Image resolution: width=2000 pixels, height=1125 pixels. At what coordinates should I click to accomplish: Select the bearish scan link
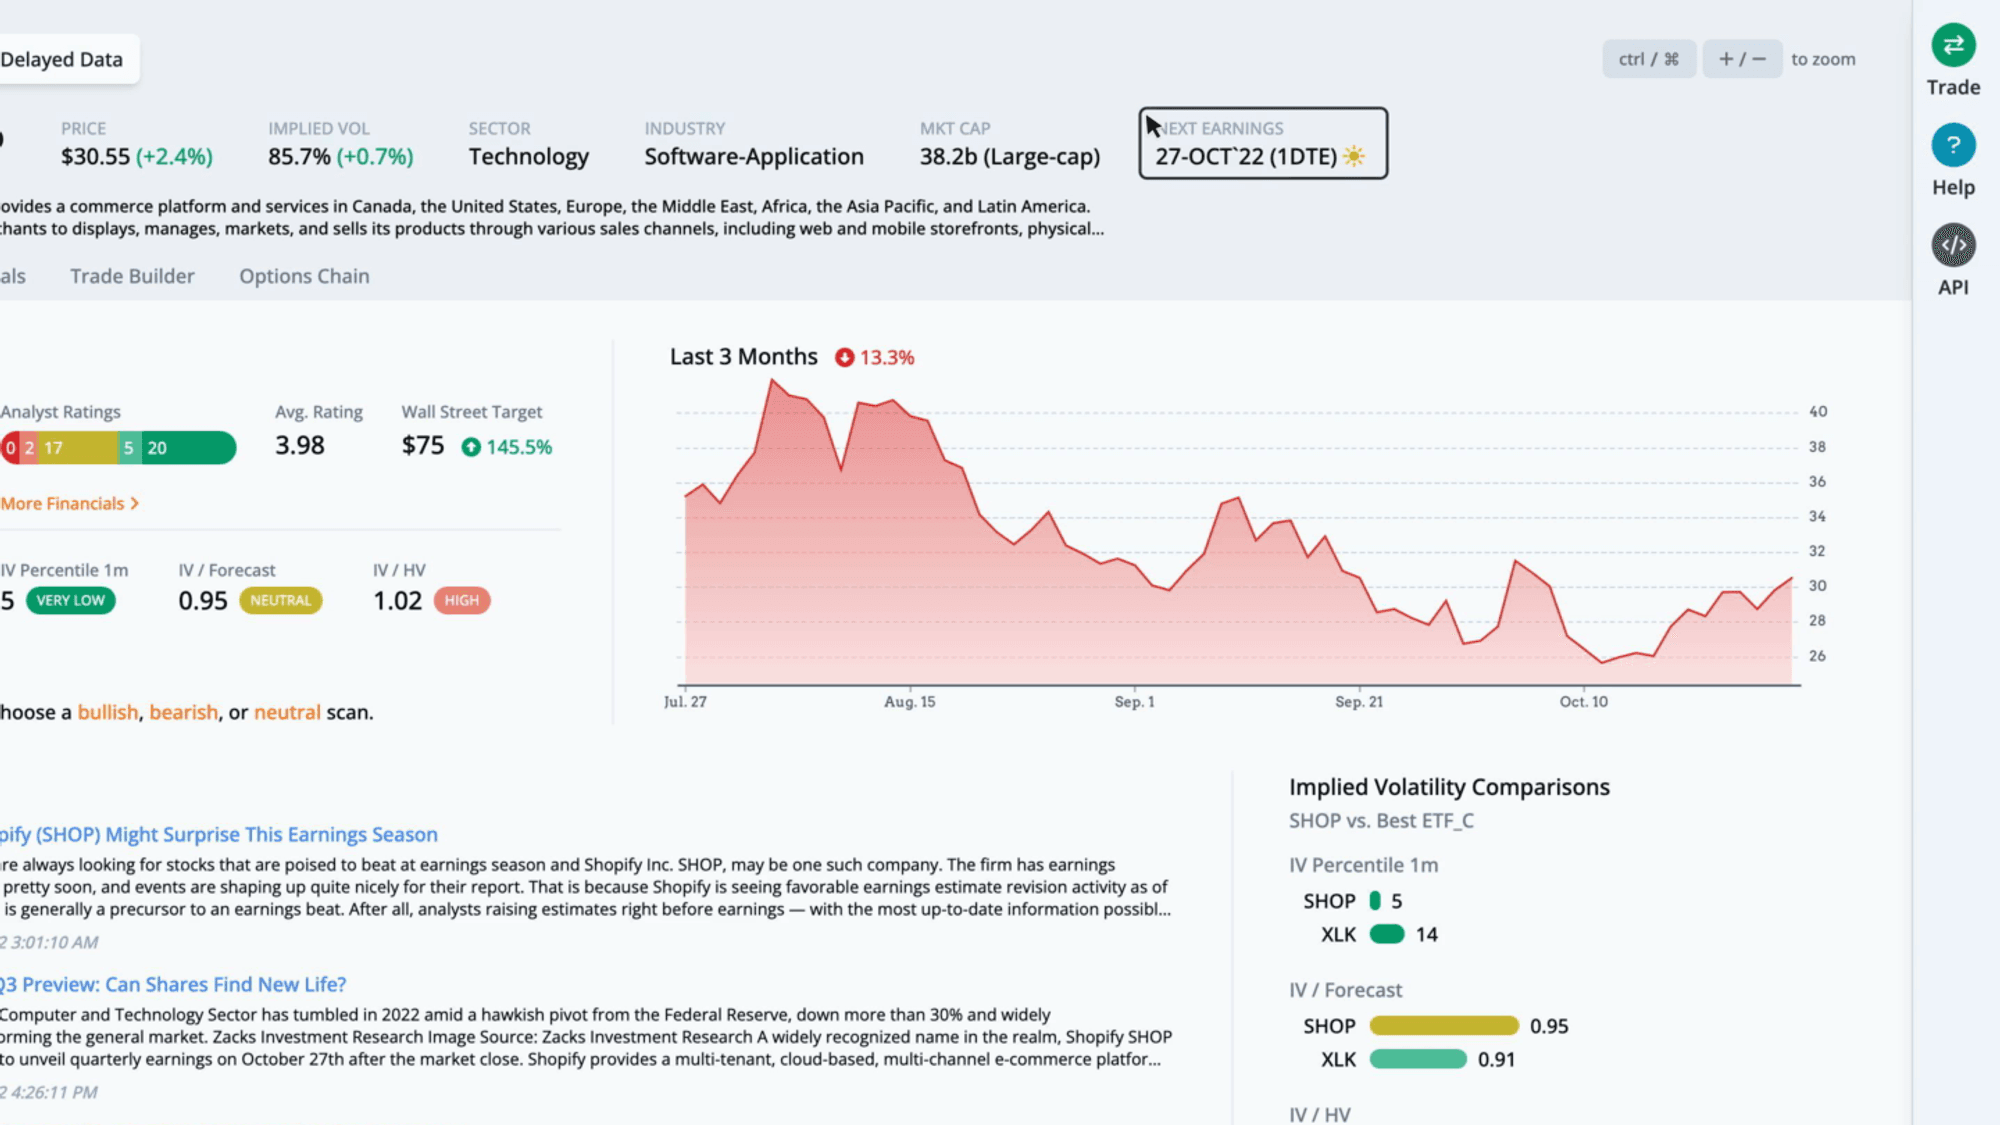coord(184,712)
